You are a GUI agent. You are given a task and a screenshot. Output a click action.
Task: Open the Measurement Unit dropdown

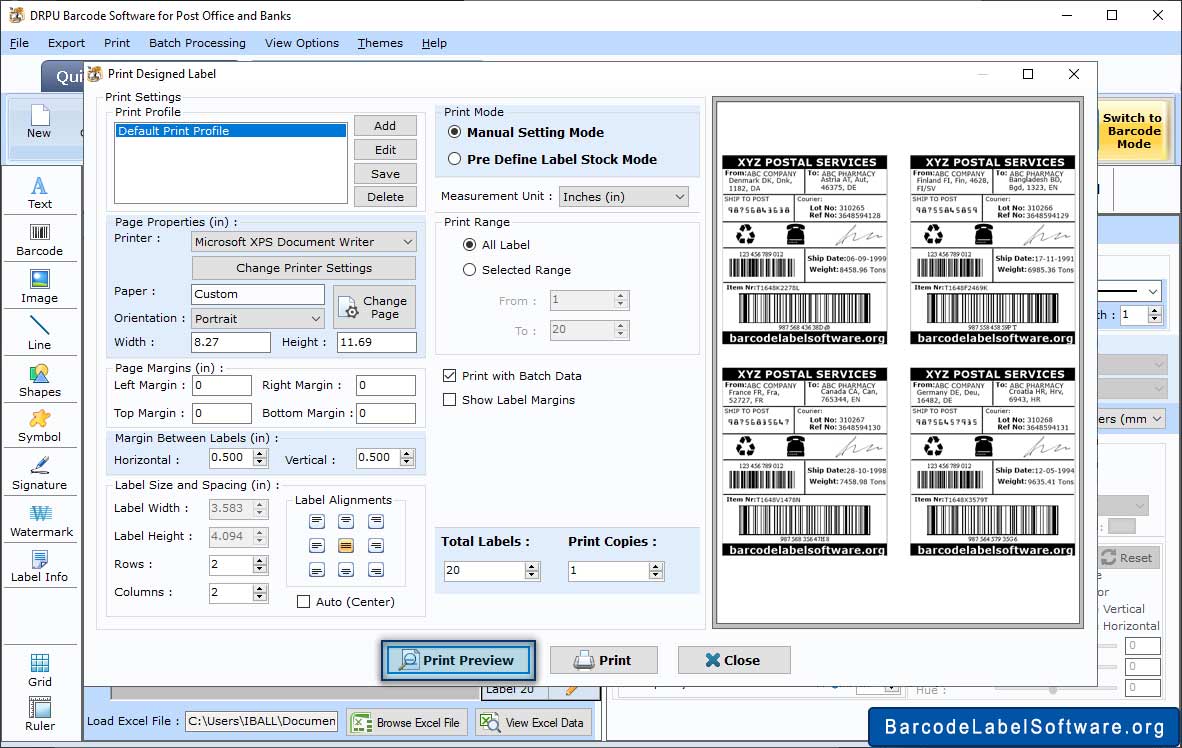click(x=623, y=197)
